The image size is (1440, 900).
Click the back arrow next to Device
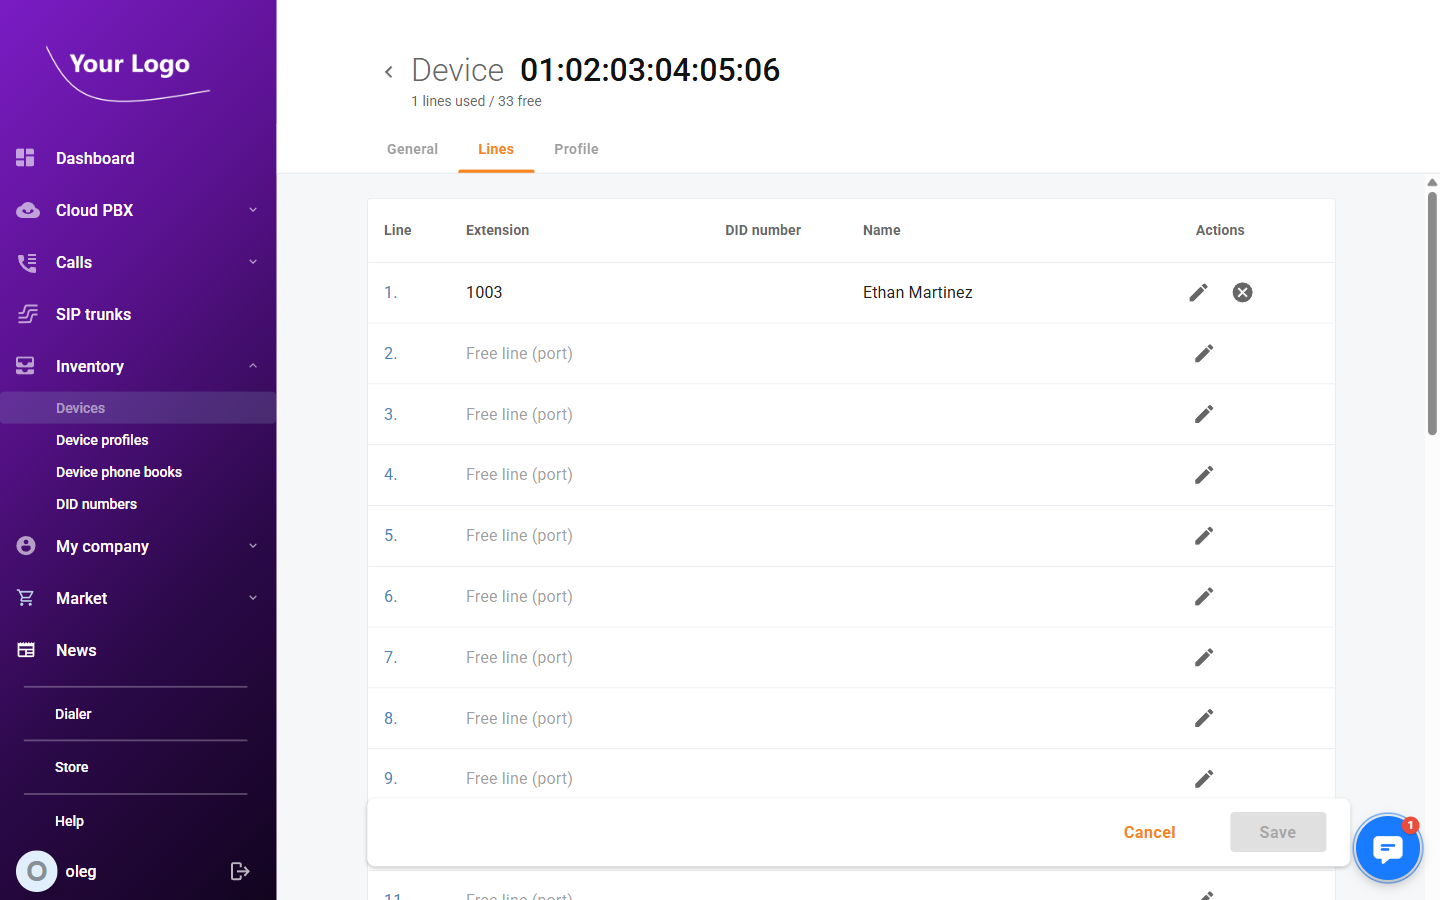[x=388, y=71]
